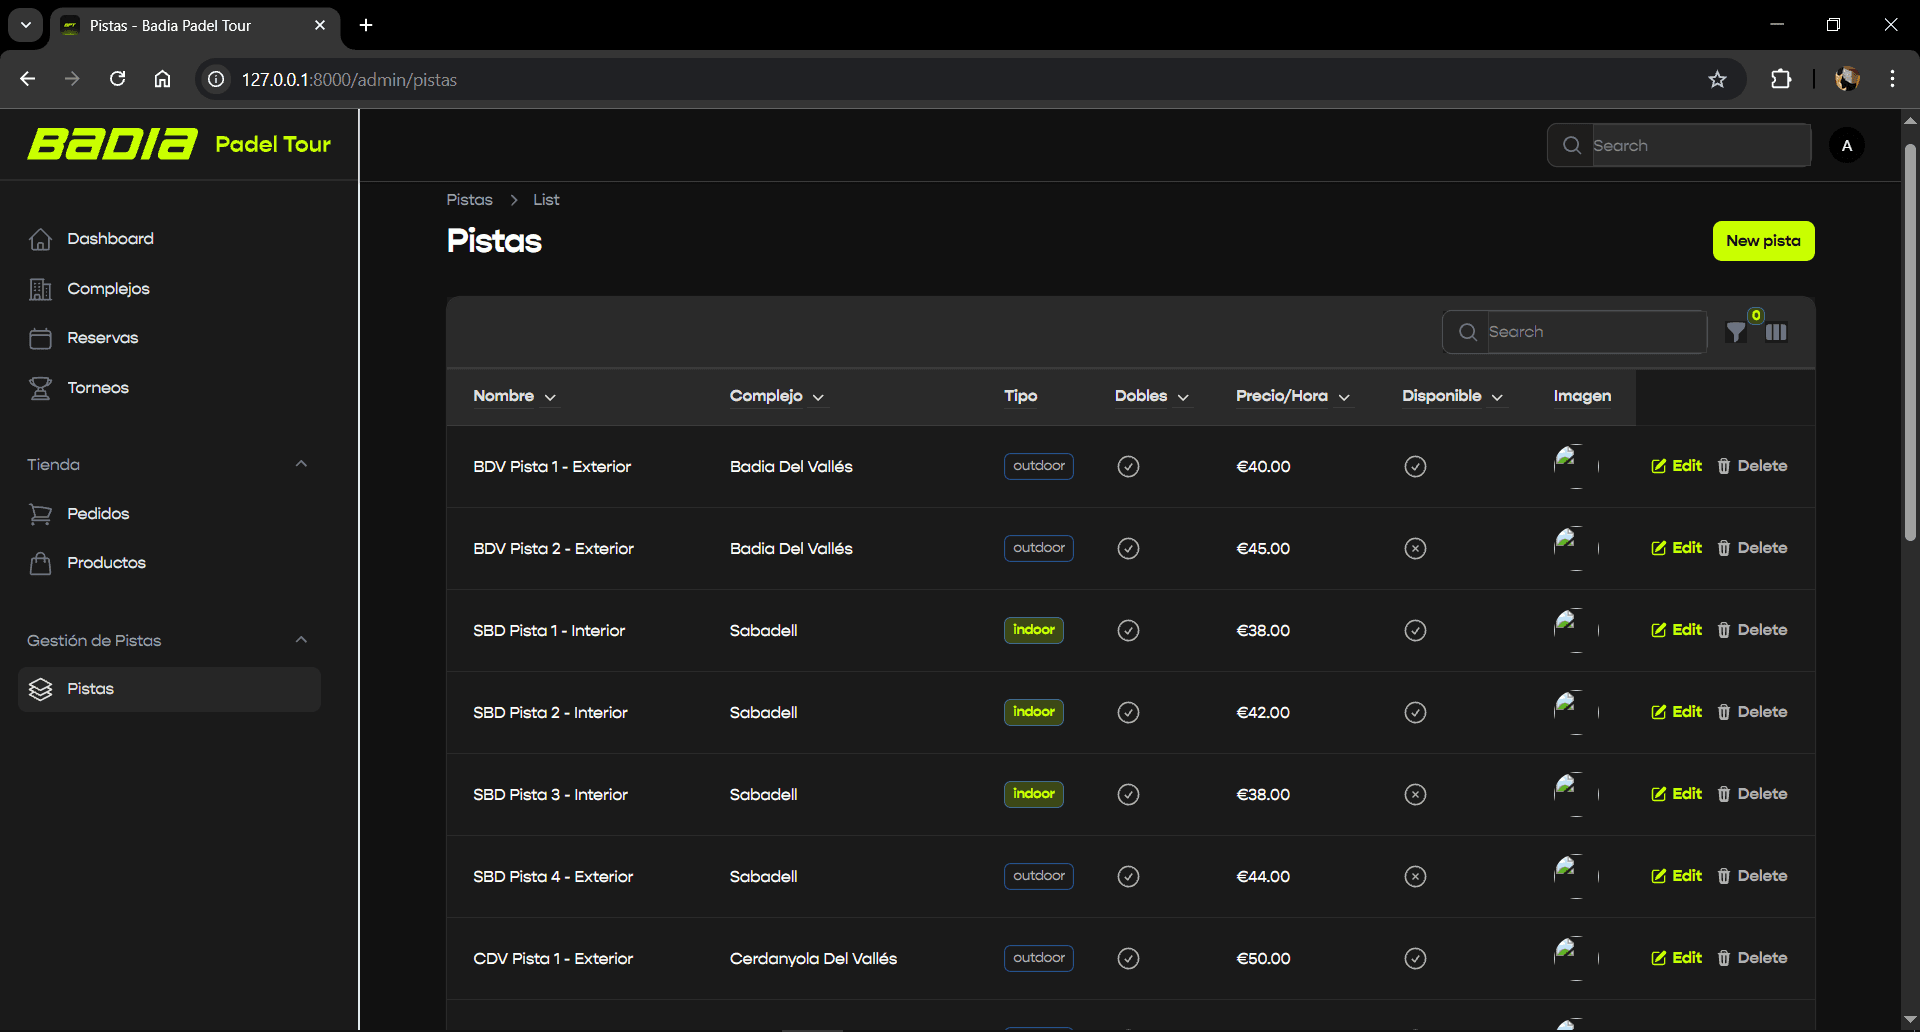Click image thumbnail of BDV Pista 1

coord(1575,466)
